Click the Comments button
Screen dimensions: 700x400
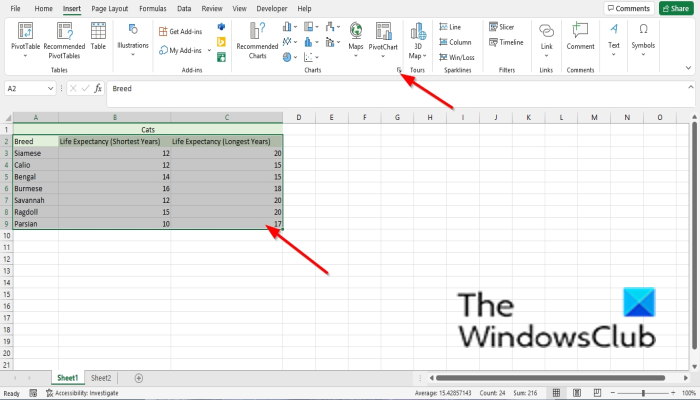[629, 8]
